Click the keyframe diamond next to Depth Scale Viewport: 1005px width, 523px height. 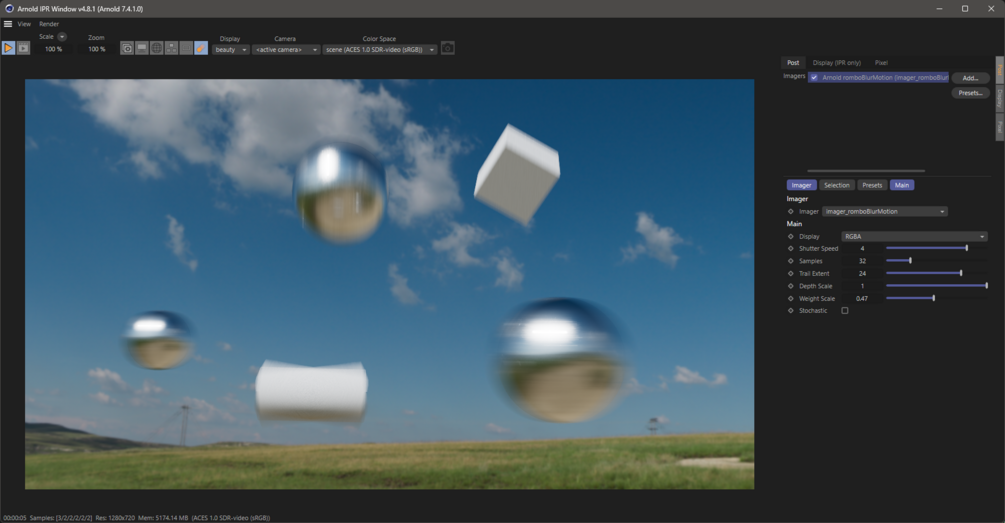(790, 286)
